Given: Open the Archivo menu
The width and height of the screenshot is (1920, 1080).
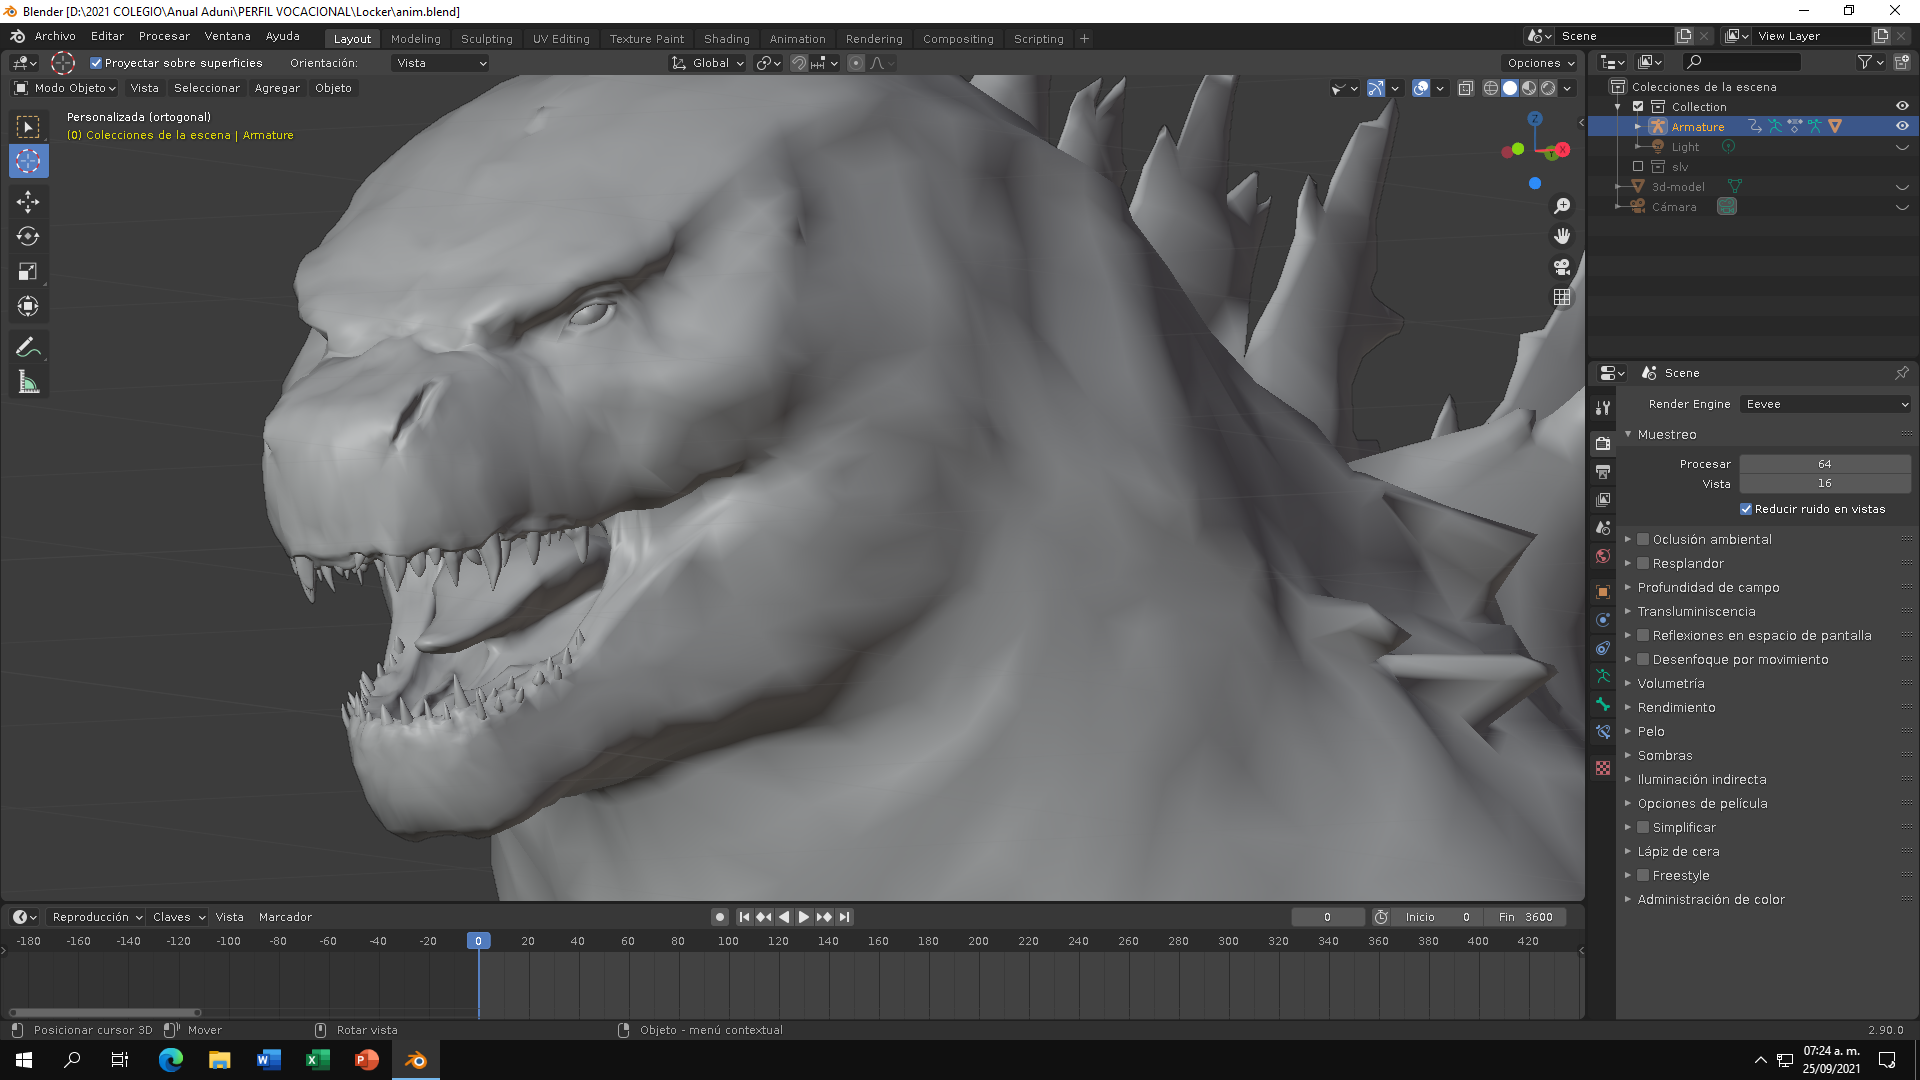Looking at the screenshot, I should pos(55,36).
